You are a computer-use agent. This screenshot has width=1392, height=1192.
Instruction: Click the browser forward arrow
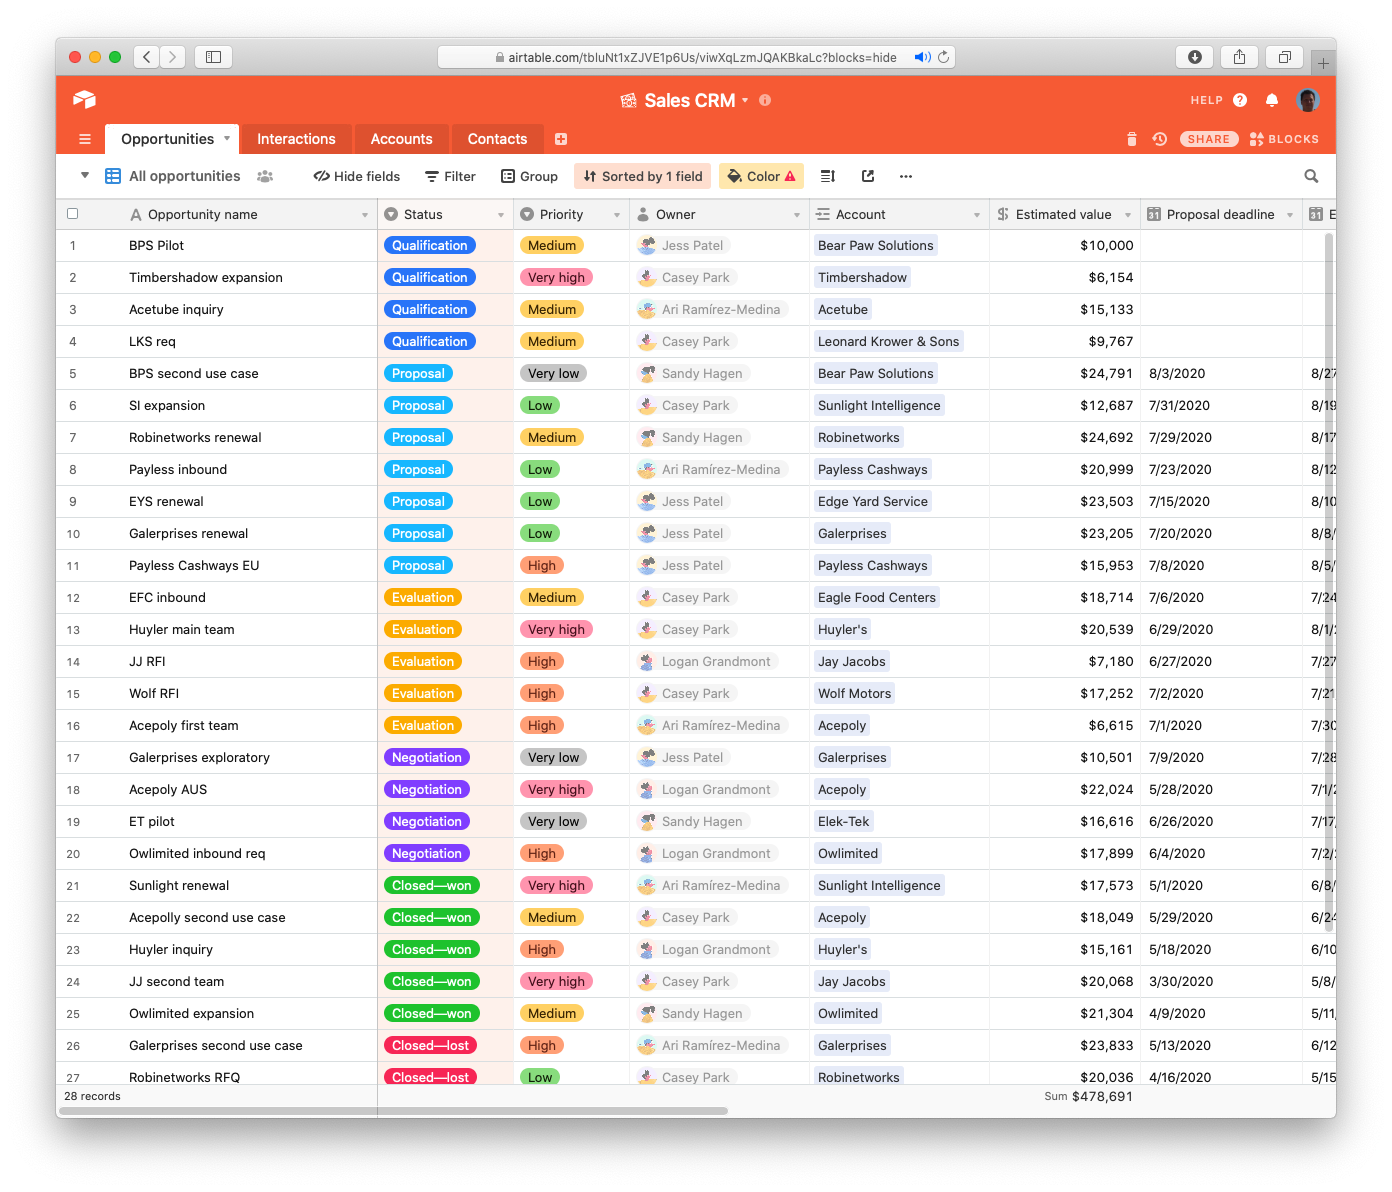tap(173, 57)
